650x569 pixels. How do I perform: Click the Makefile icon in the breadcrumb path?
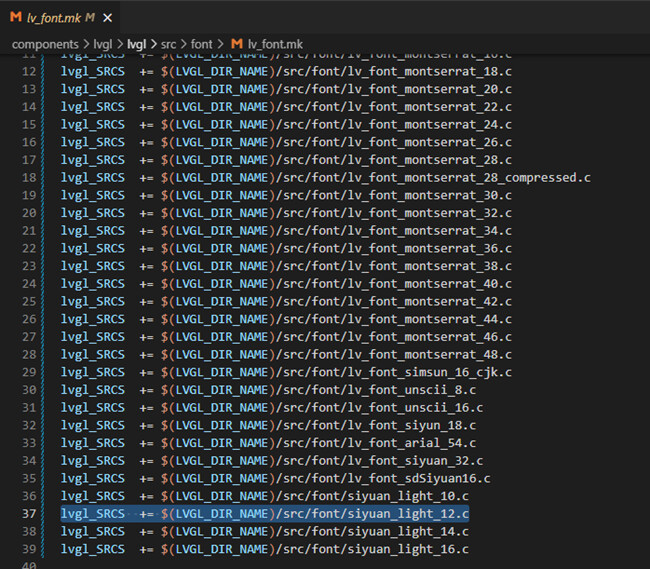(237, 44)
